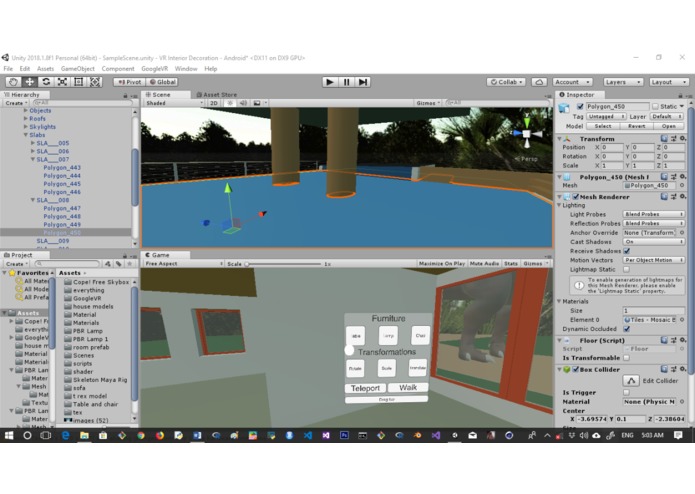Toggle 2D mode in Scene view

(x=214, y=103)
